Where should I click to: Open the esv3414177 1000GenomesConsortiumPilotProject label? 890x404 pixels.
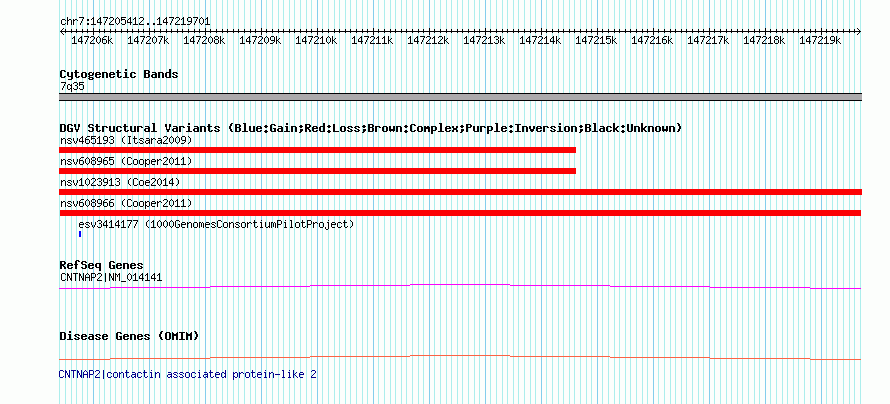point(216,224)
